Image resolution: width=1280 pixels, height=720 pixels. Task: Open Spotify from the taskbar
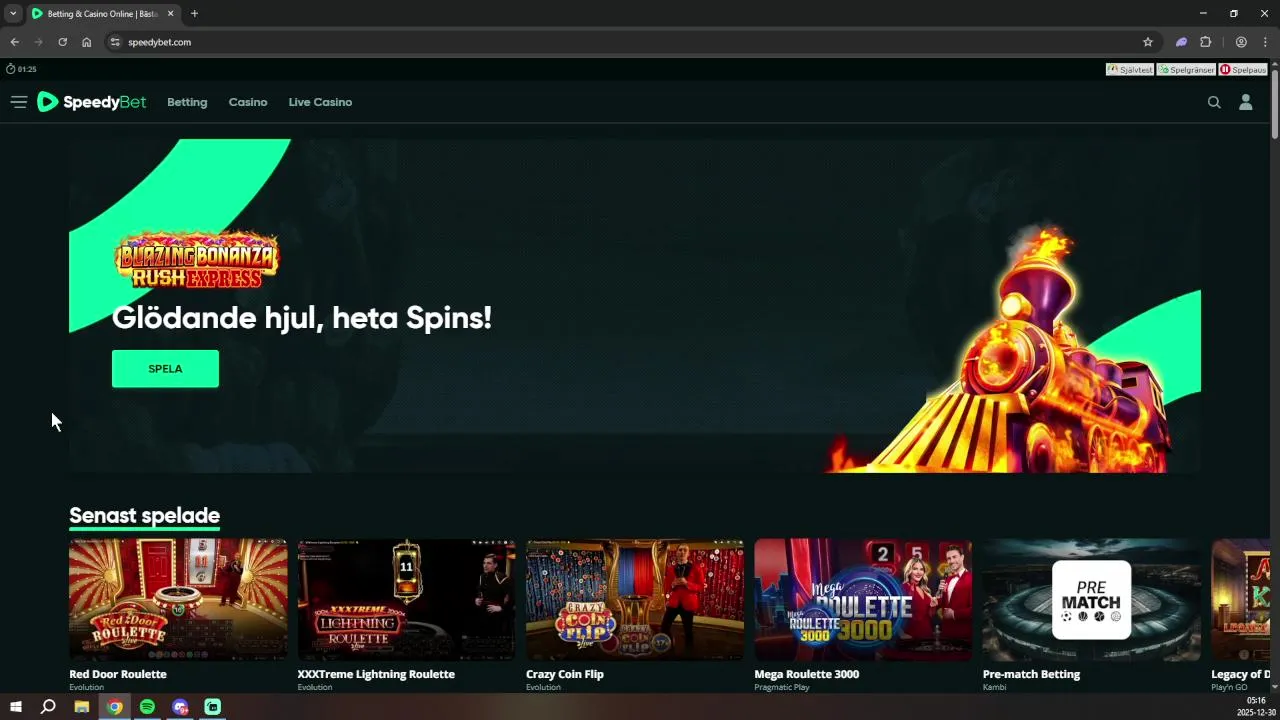click(x=147, y=707)
